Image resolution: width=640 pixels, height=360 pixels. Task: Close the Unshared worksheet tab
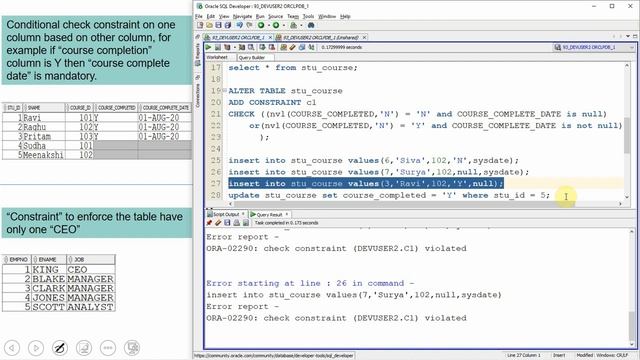pyautogui.click(x=364, y=38)
